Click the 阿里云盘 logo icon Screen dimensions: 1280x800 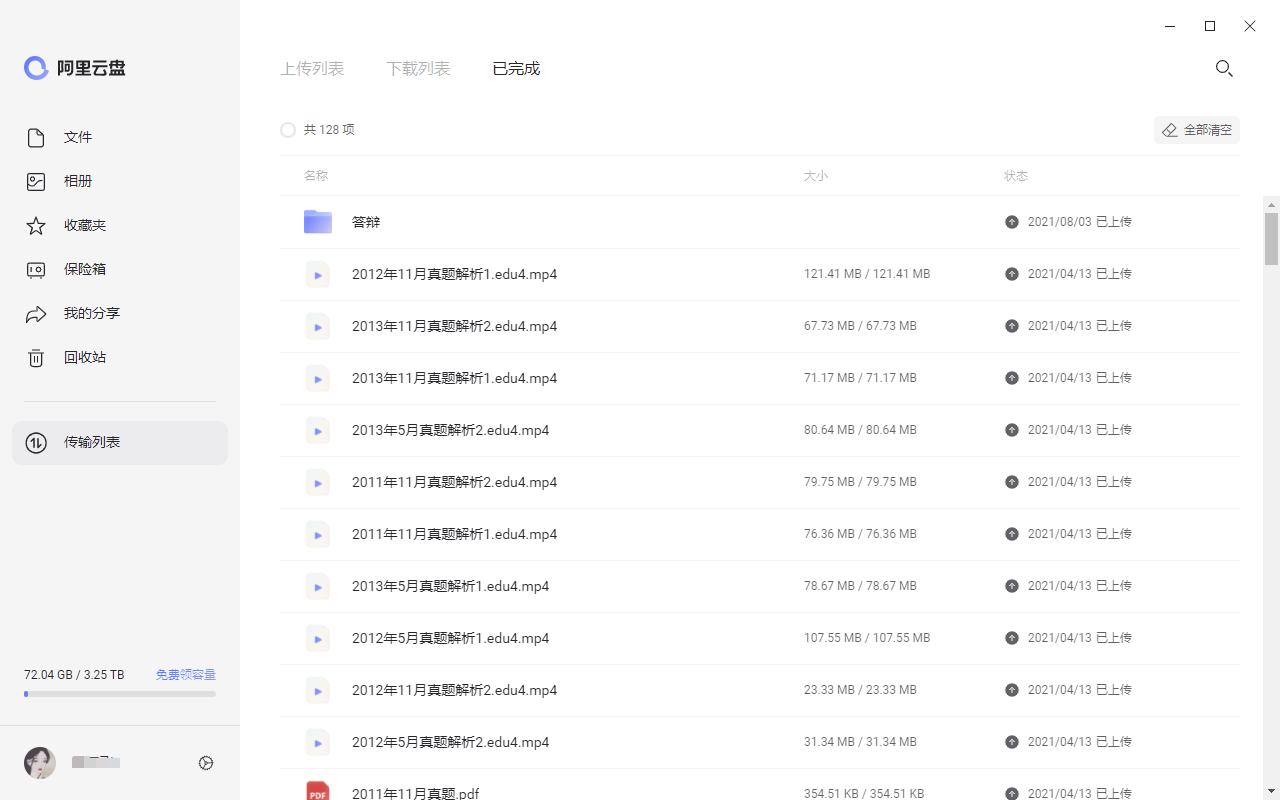pos(36,68)
